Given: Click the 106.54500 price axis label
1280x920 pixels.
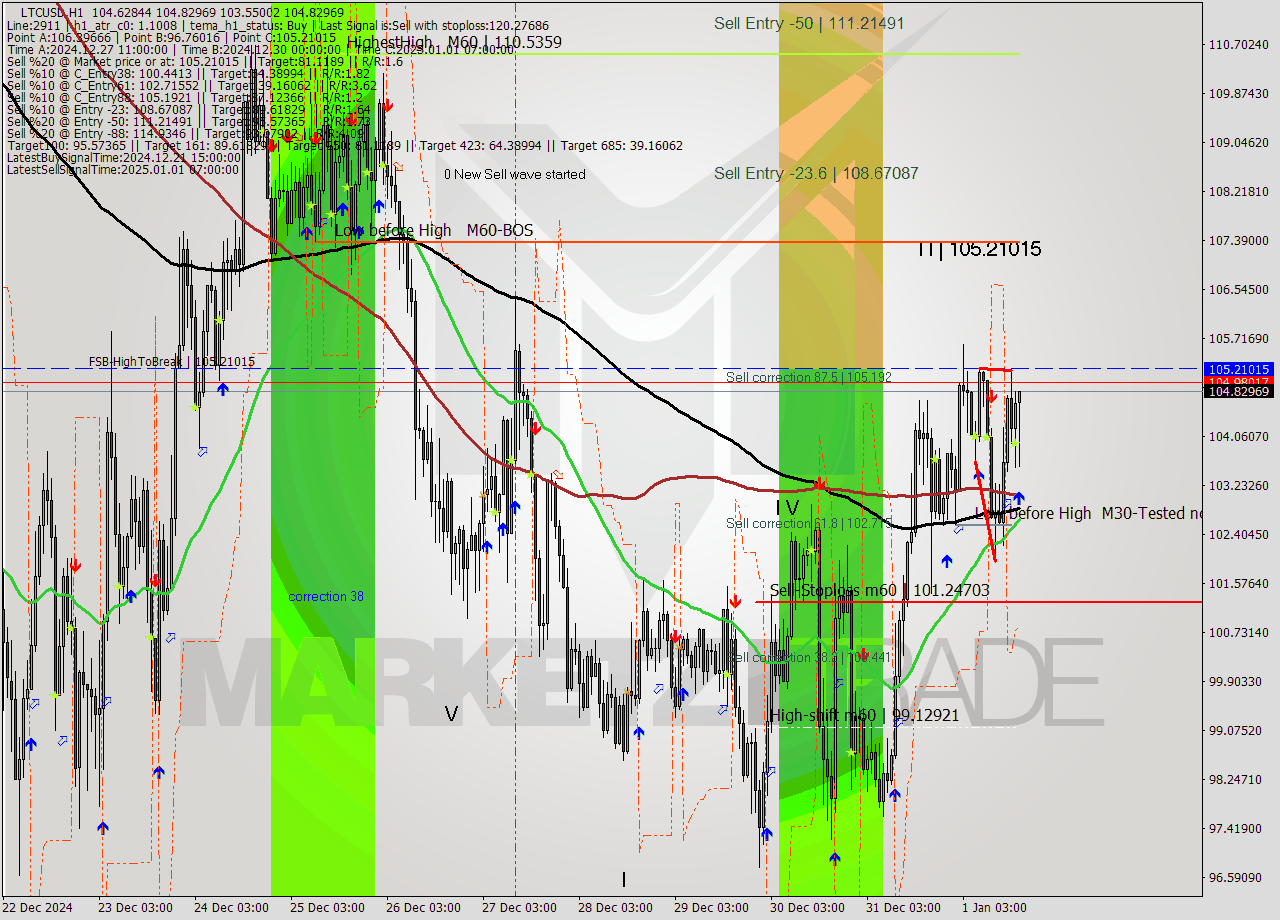Looking at the screenshot, I should pyautogui.click(x=1238, y=289).
